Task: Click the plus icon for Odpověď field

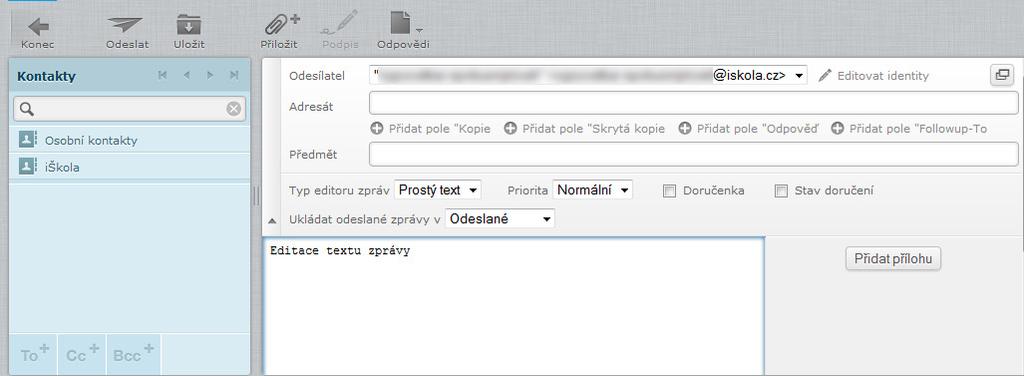Action: click(685, 129)
